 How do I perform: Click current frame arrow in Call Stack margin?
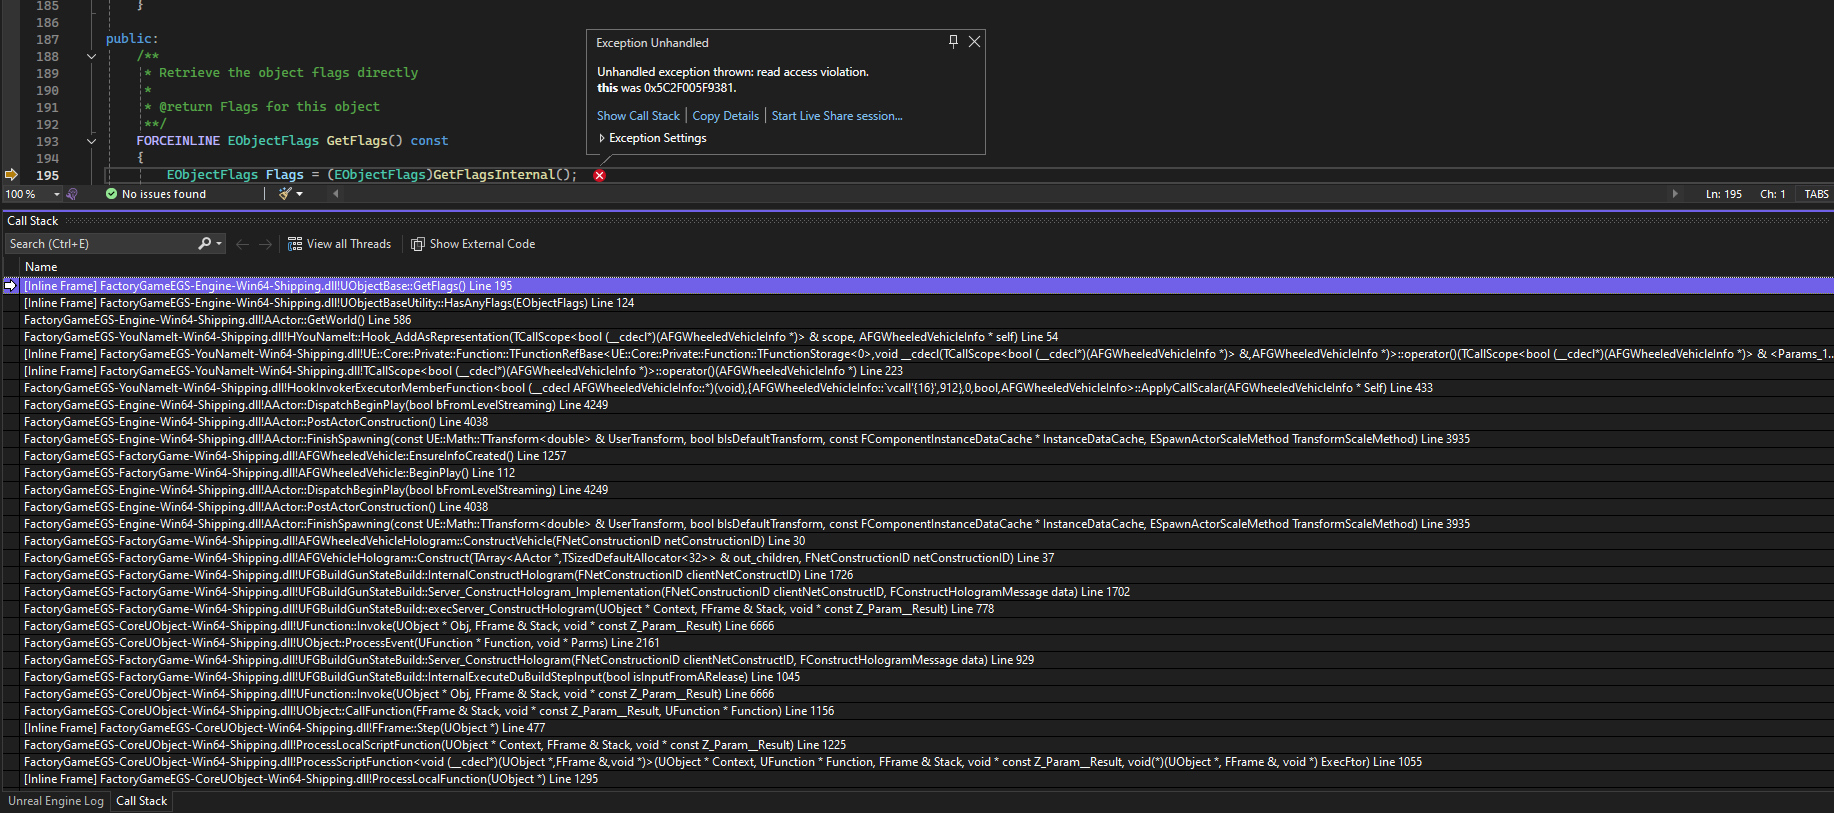(x=11, y=286)
